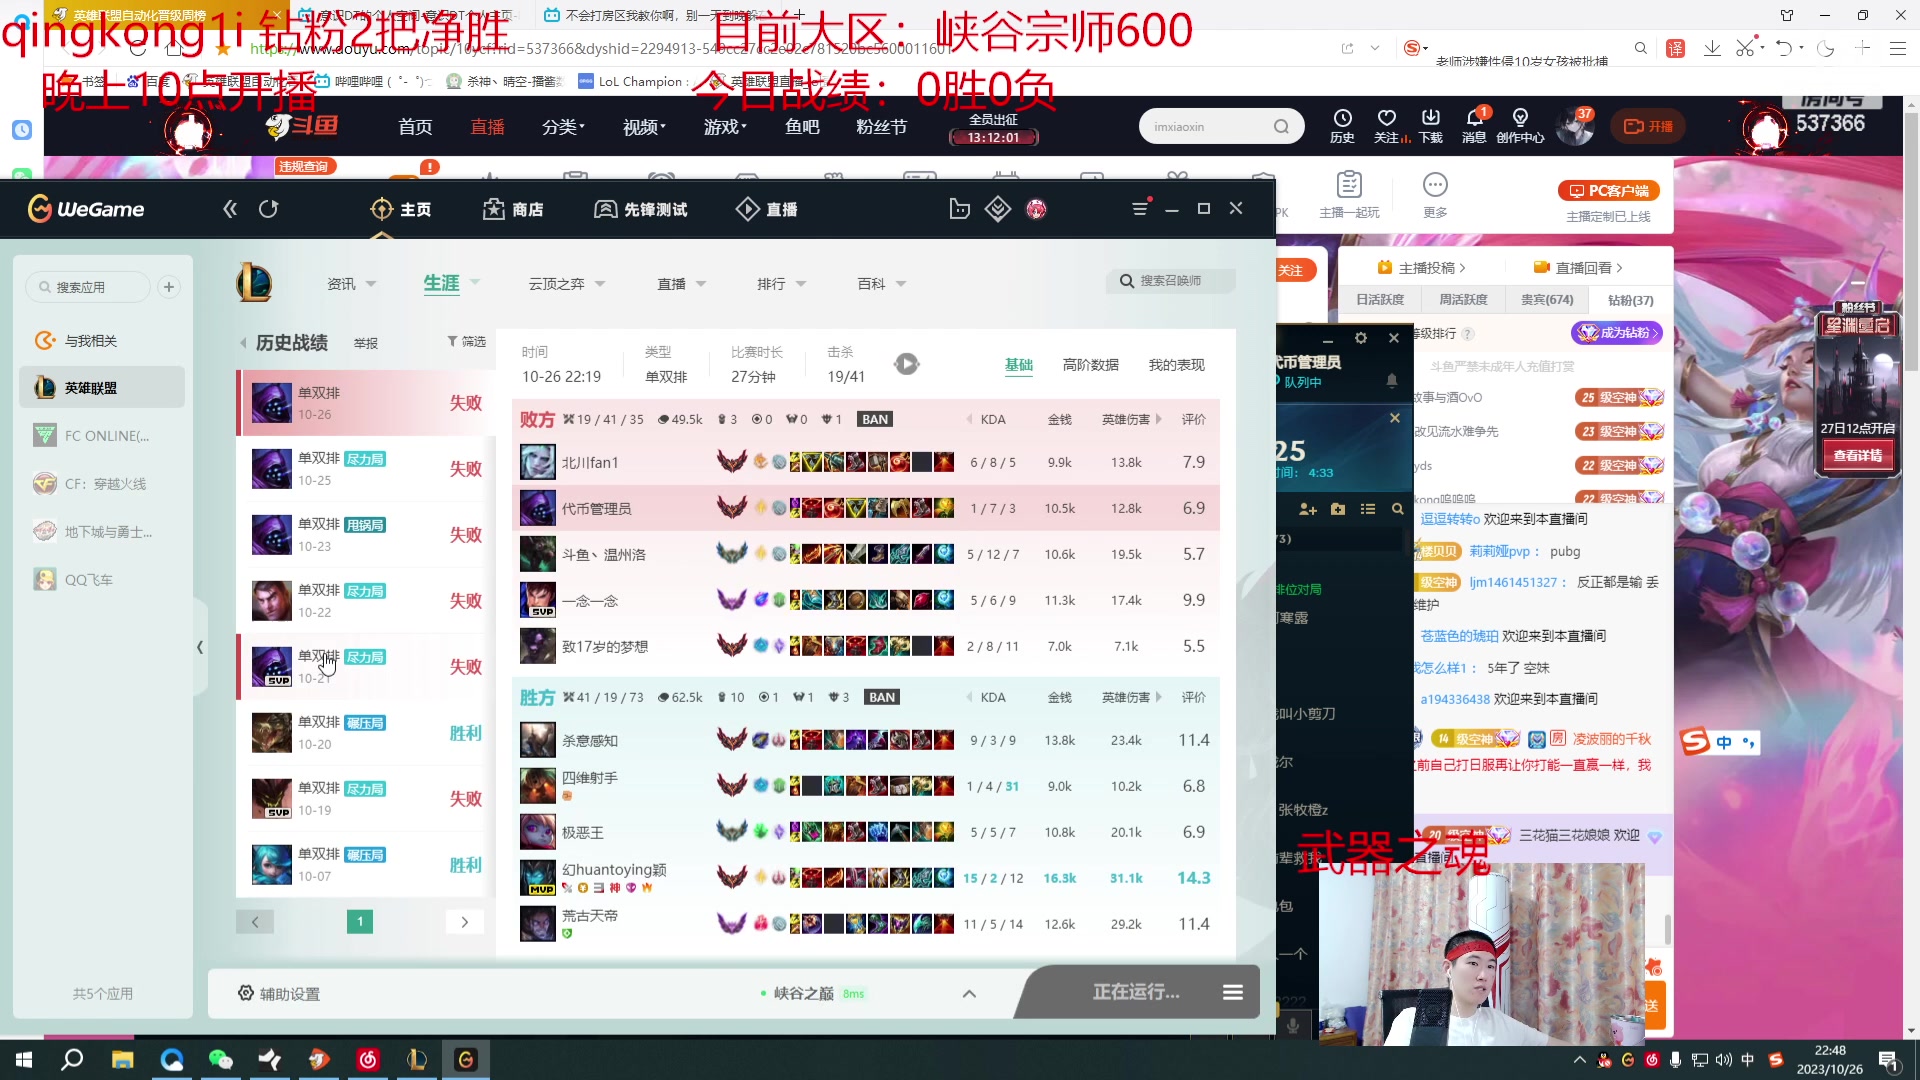Click the WeGame back double-chevron icon
This screenshot has height=1080, width=1920.
[x=230, y=209]
